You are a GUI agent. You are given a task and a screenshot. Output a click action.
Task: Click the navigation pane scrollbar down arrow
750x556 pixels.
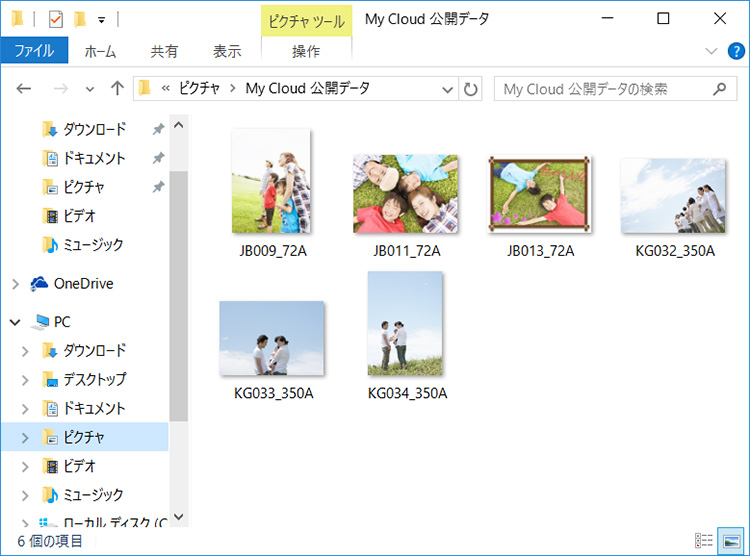(179, 517)
